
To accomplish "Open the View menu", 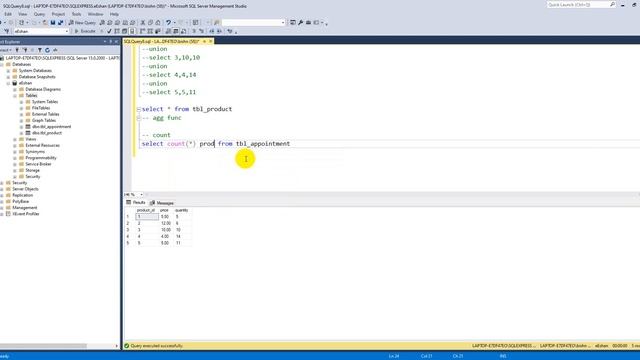I will (x=22, y=14).
